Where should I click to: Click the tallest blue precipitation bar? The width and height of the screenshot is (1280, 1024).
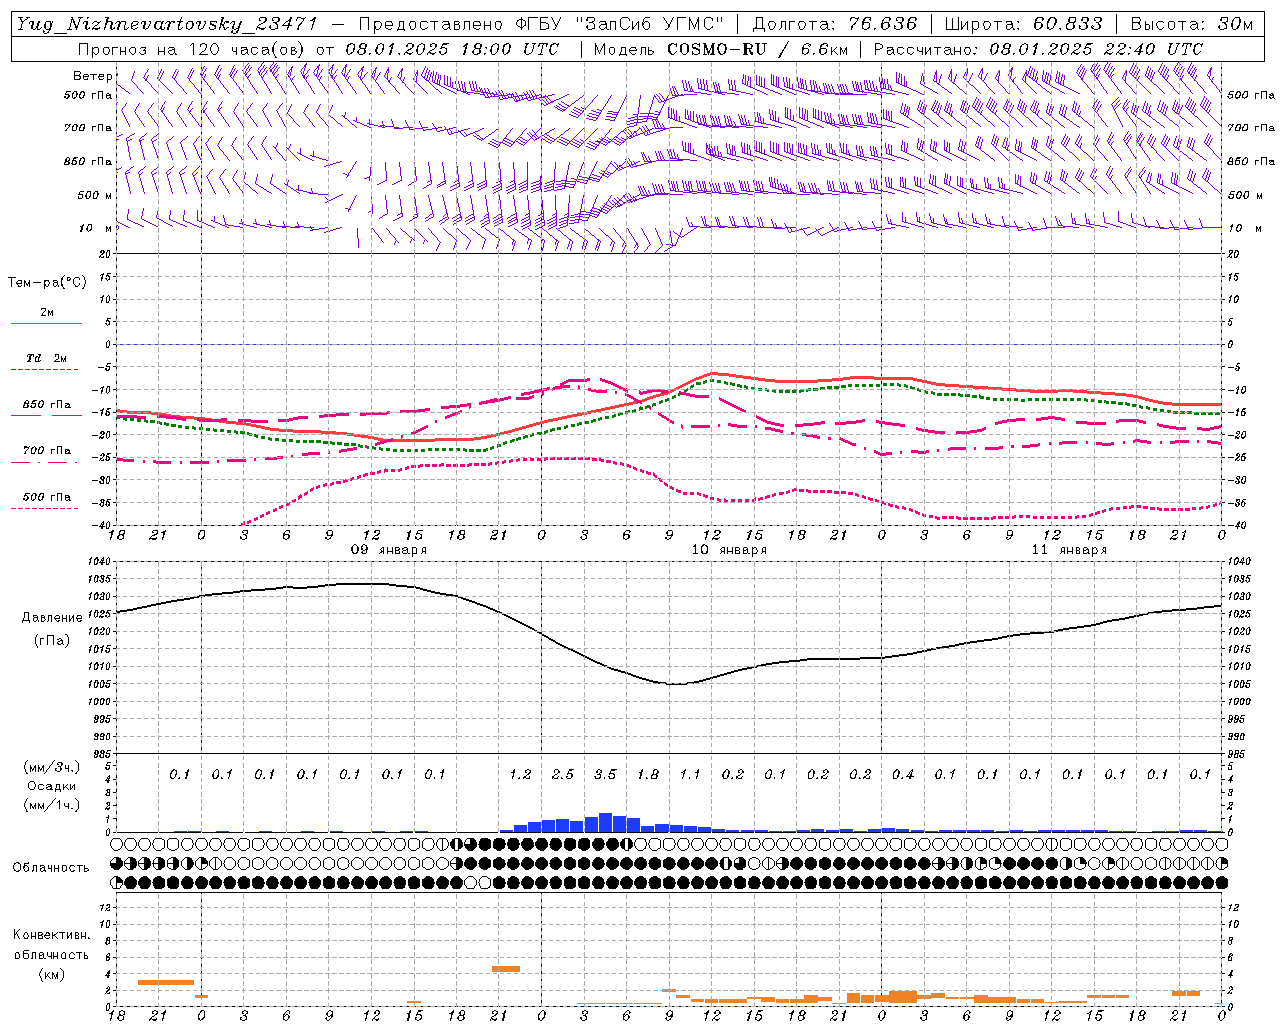[x=606, y=822]
